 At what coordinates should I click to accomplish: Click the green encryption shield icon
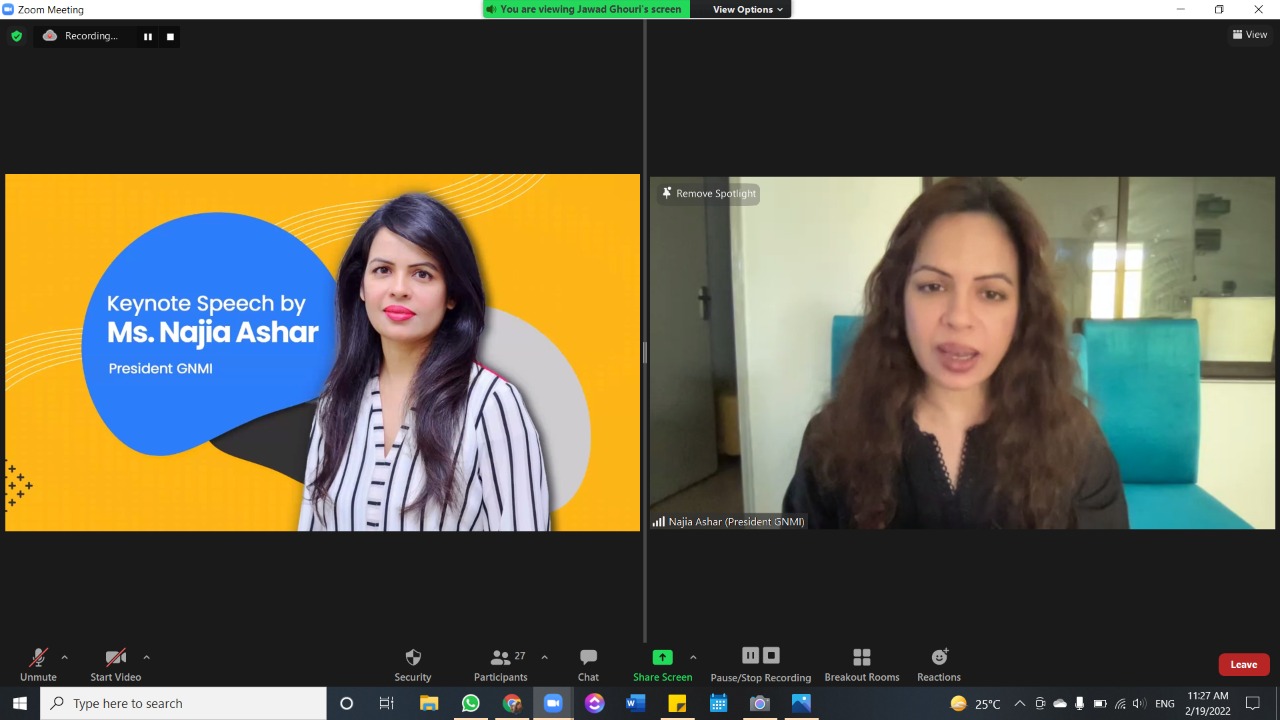point(16,36)
